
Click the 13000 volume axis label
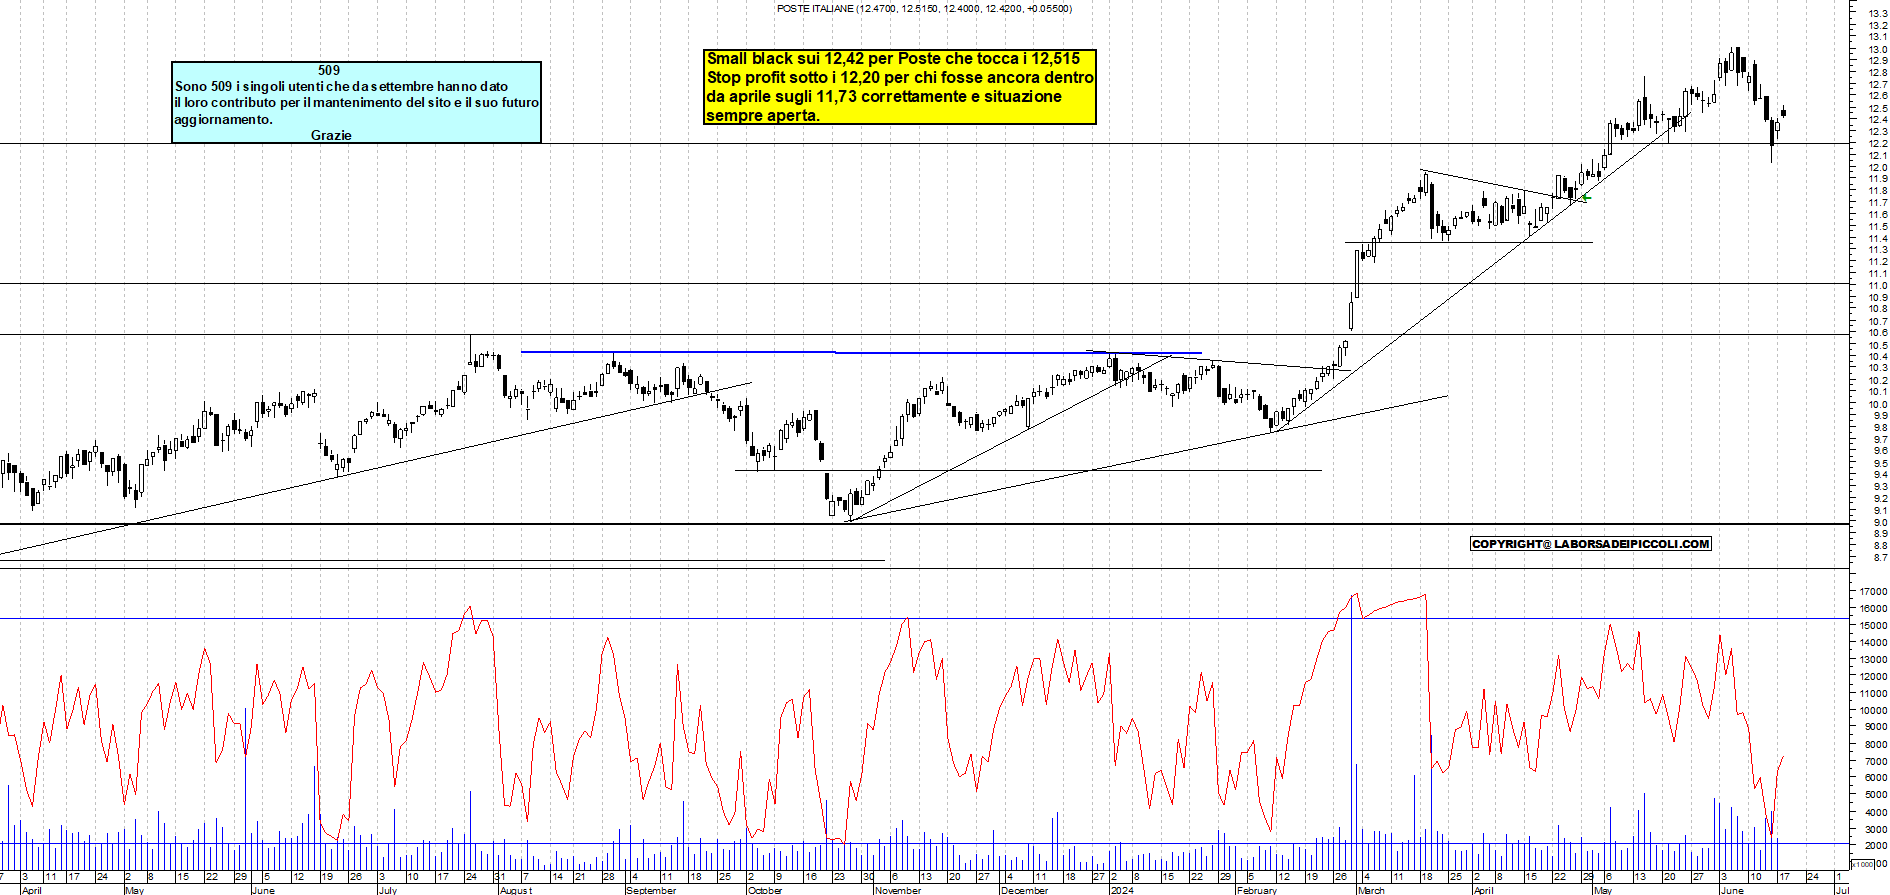[x=1873, y=660]
